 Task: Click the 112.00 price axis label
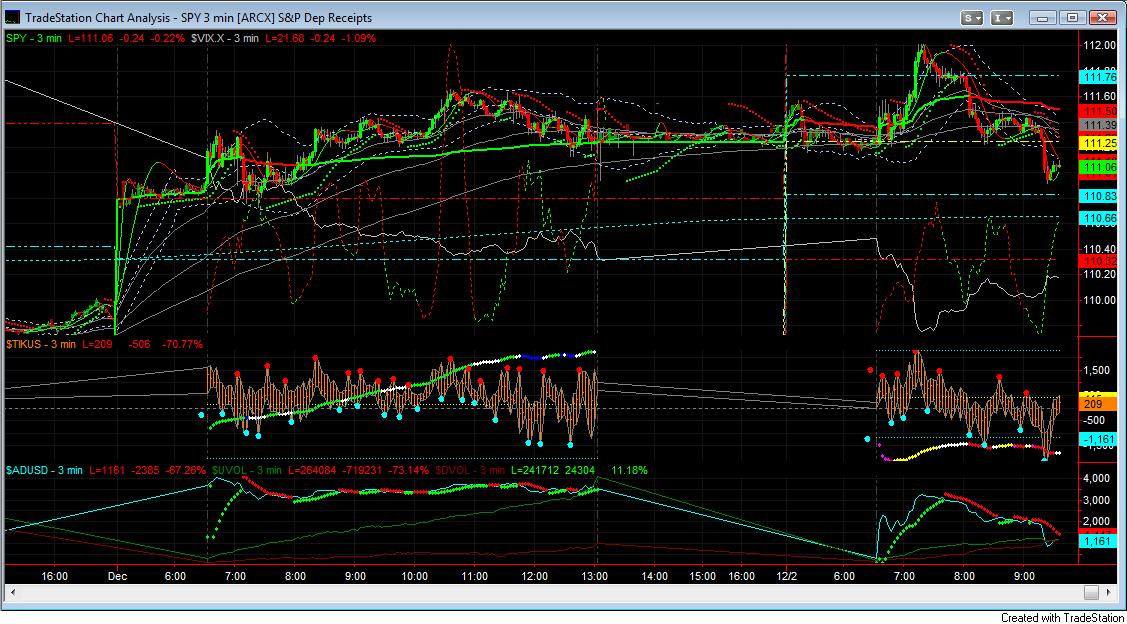point(1098,45)
